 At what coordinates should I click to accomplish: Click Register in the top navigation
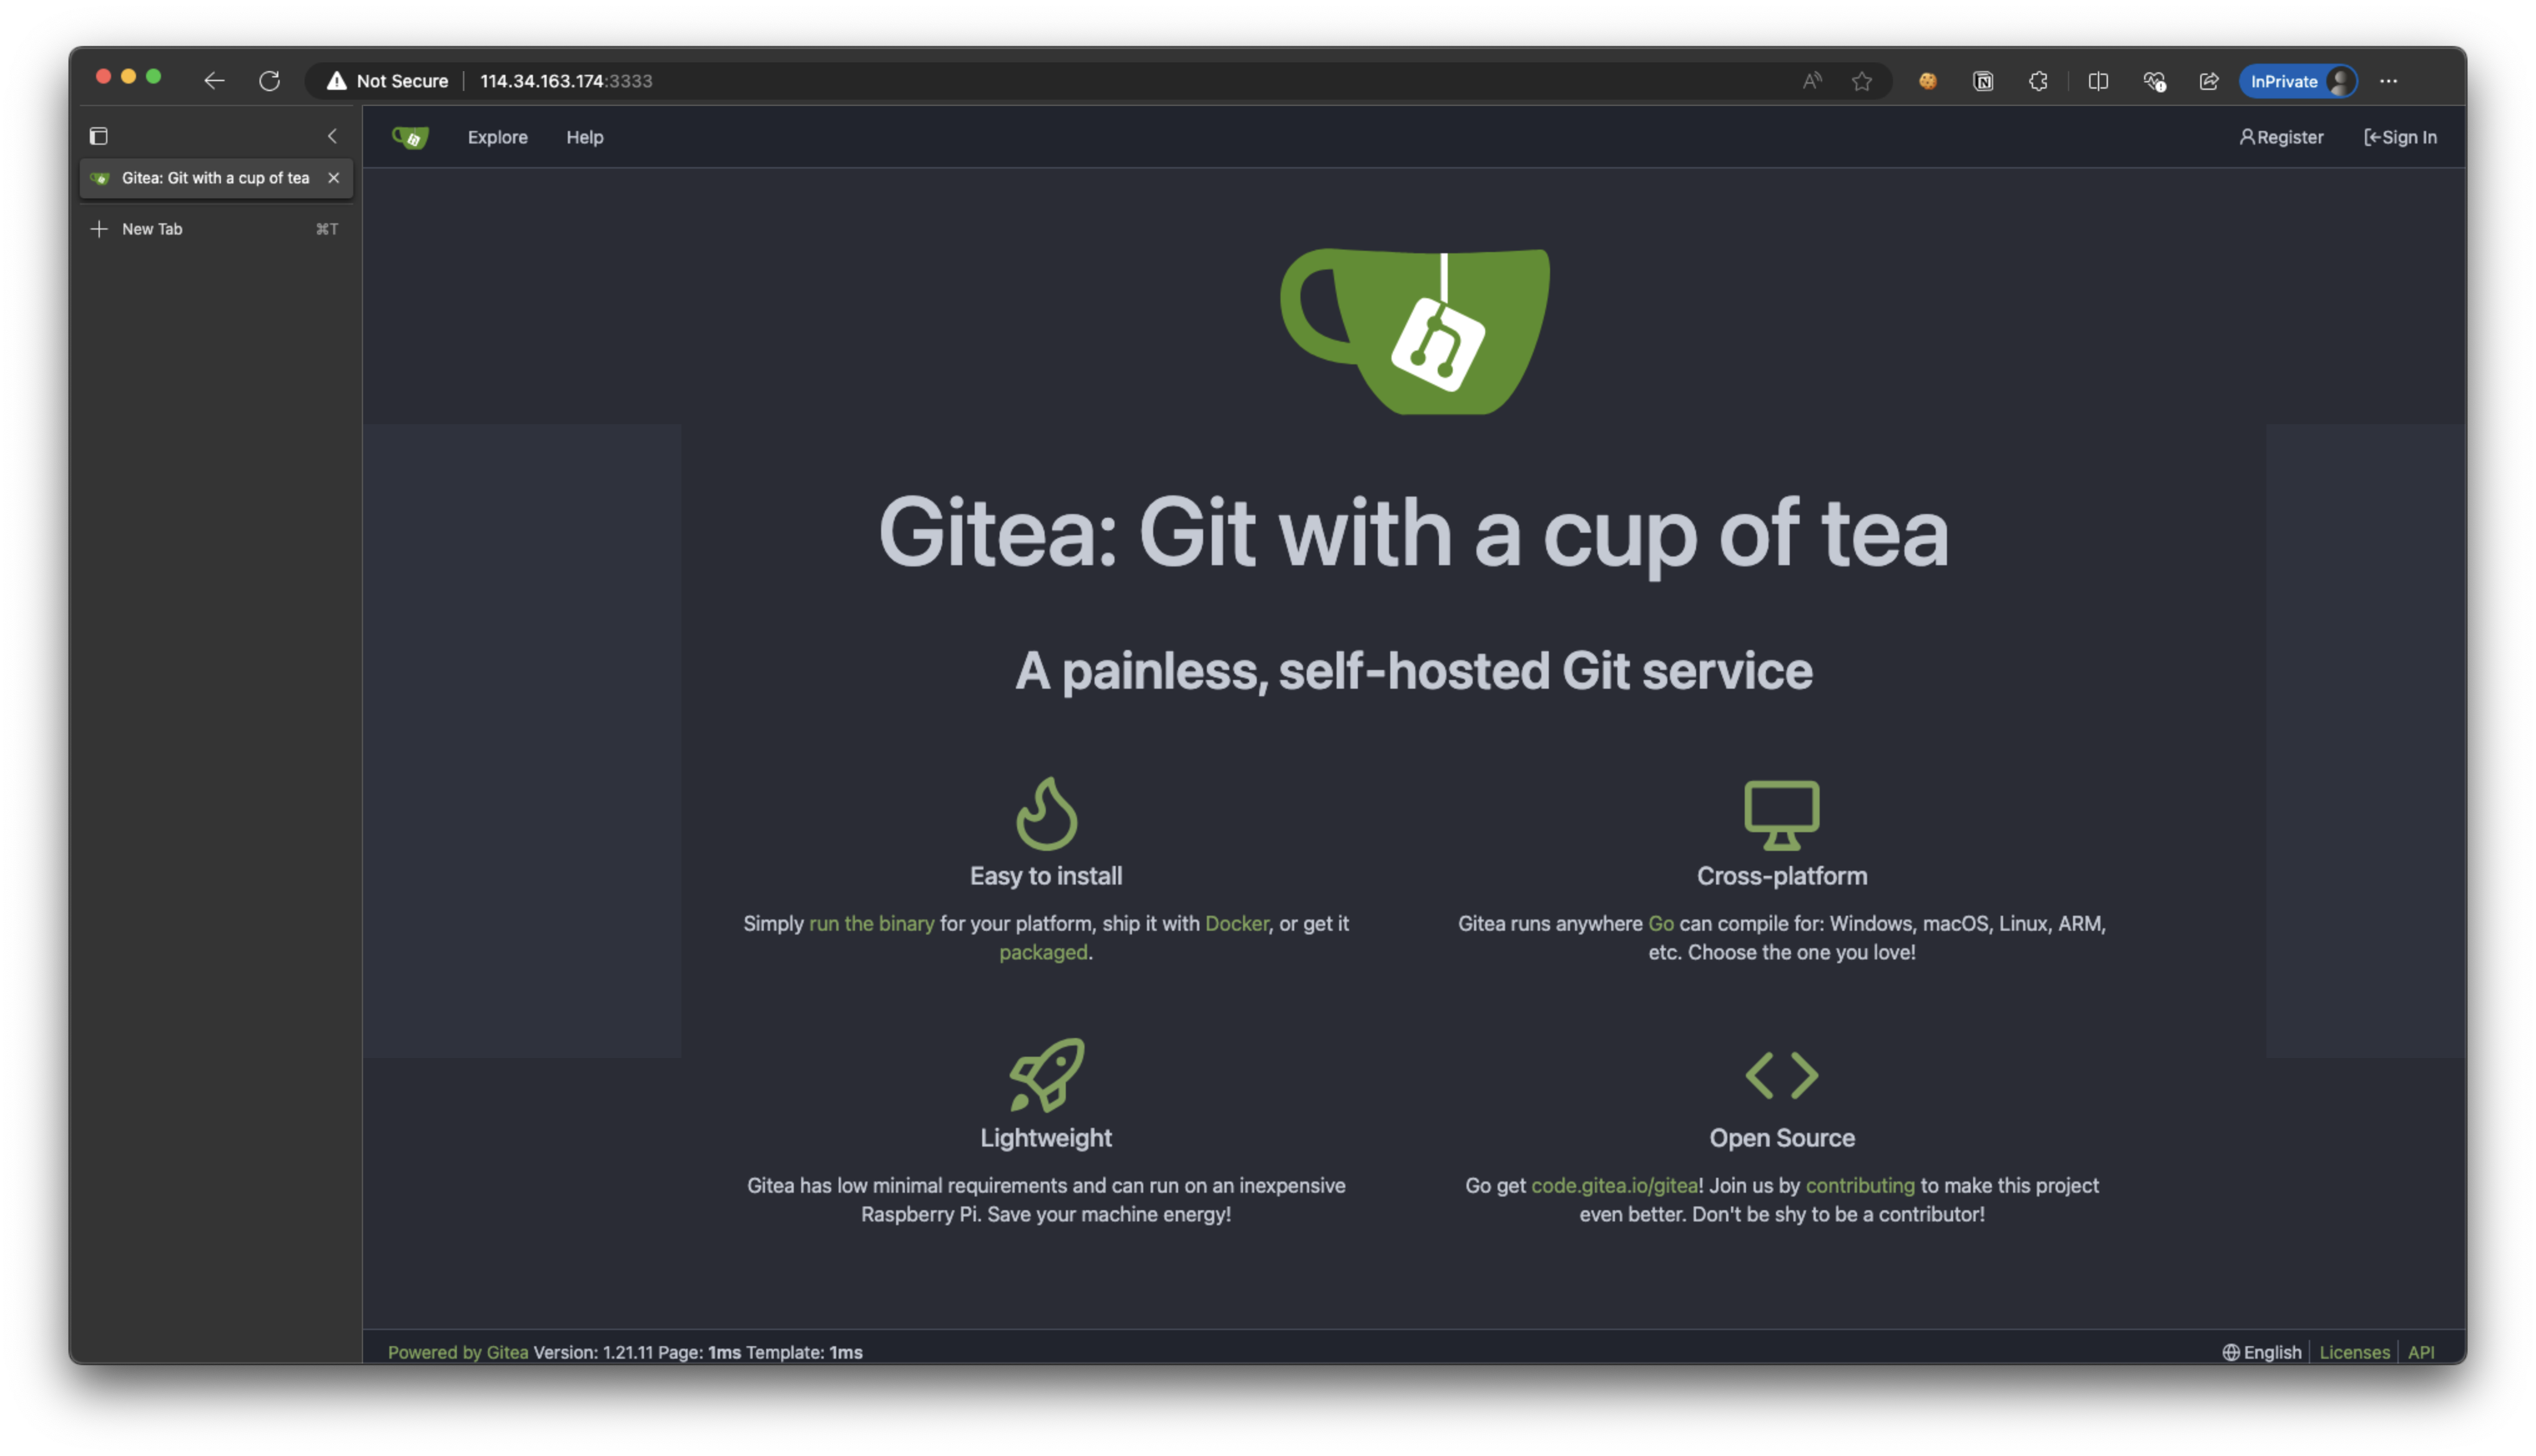tap(2281, 137)
